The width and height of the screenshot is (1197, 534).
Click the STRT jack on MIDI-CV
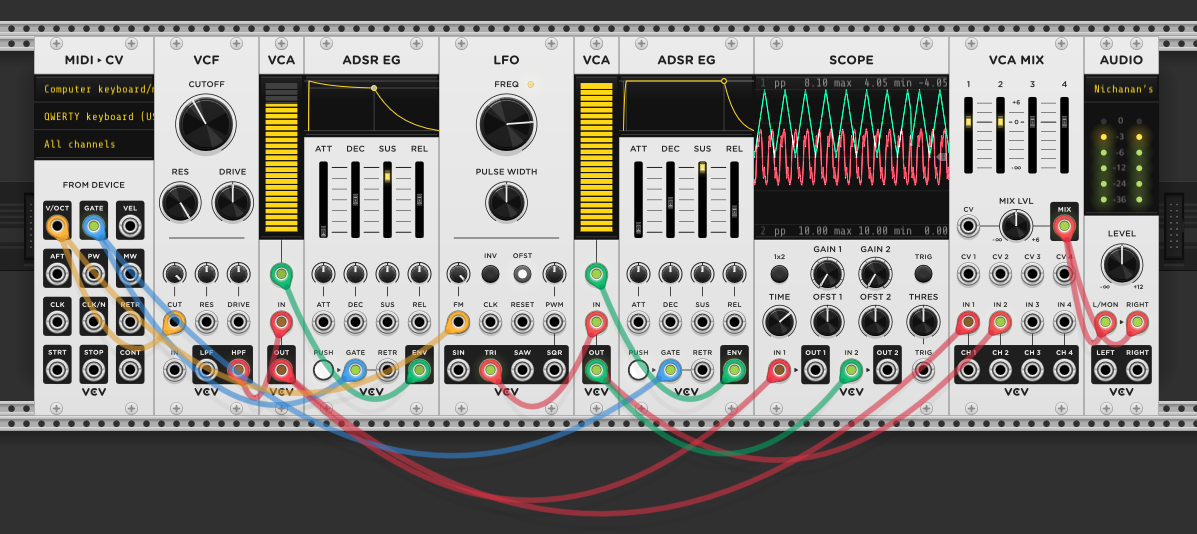click(57, 370)
